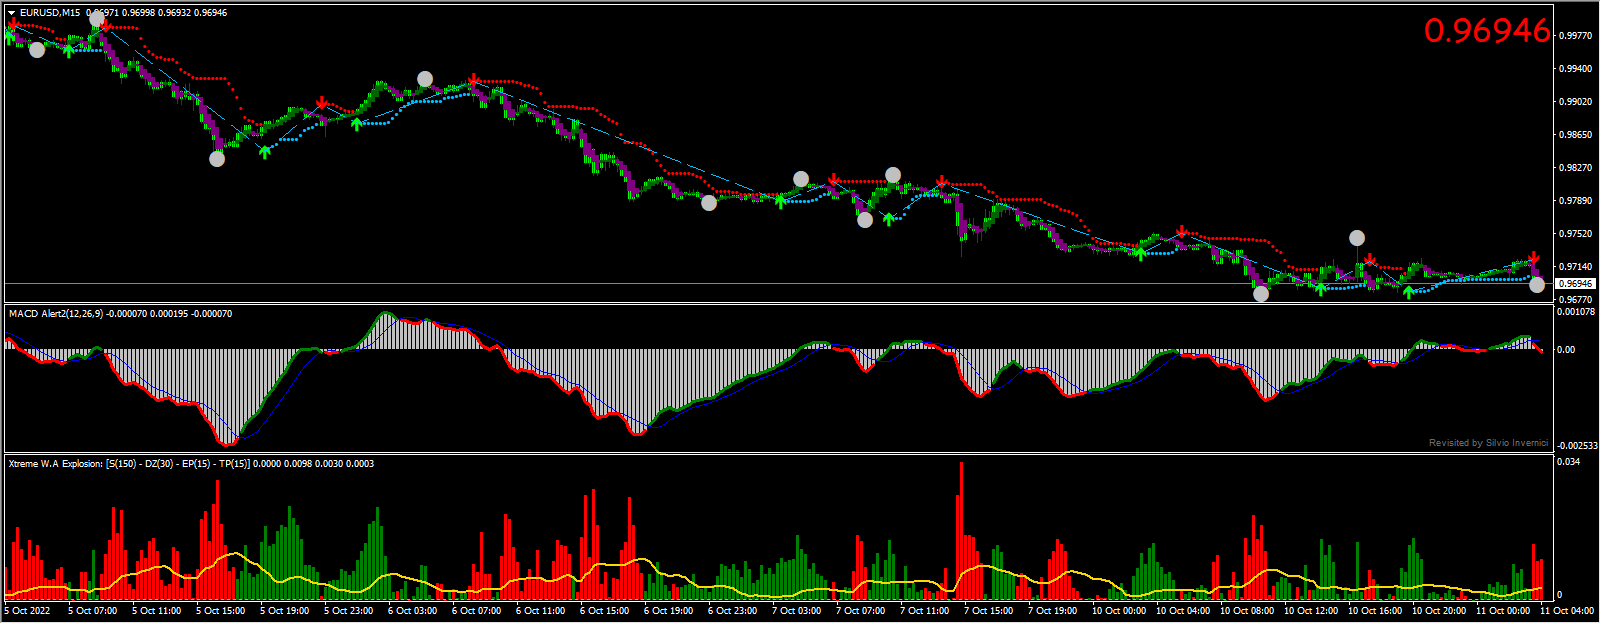Screen dimensions: 1601x624
Task: Click time axis label 5 Oct 15:00
Action: [x=220, y=610]
